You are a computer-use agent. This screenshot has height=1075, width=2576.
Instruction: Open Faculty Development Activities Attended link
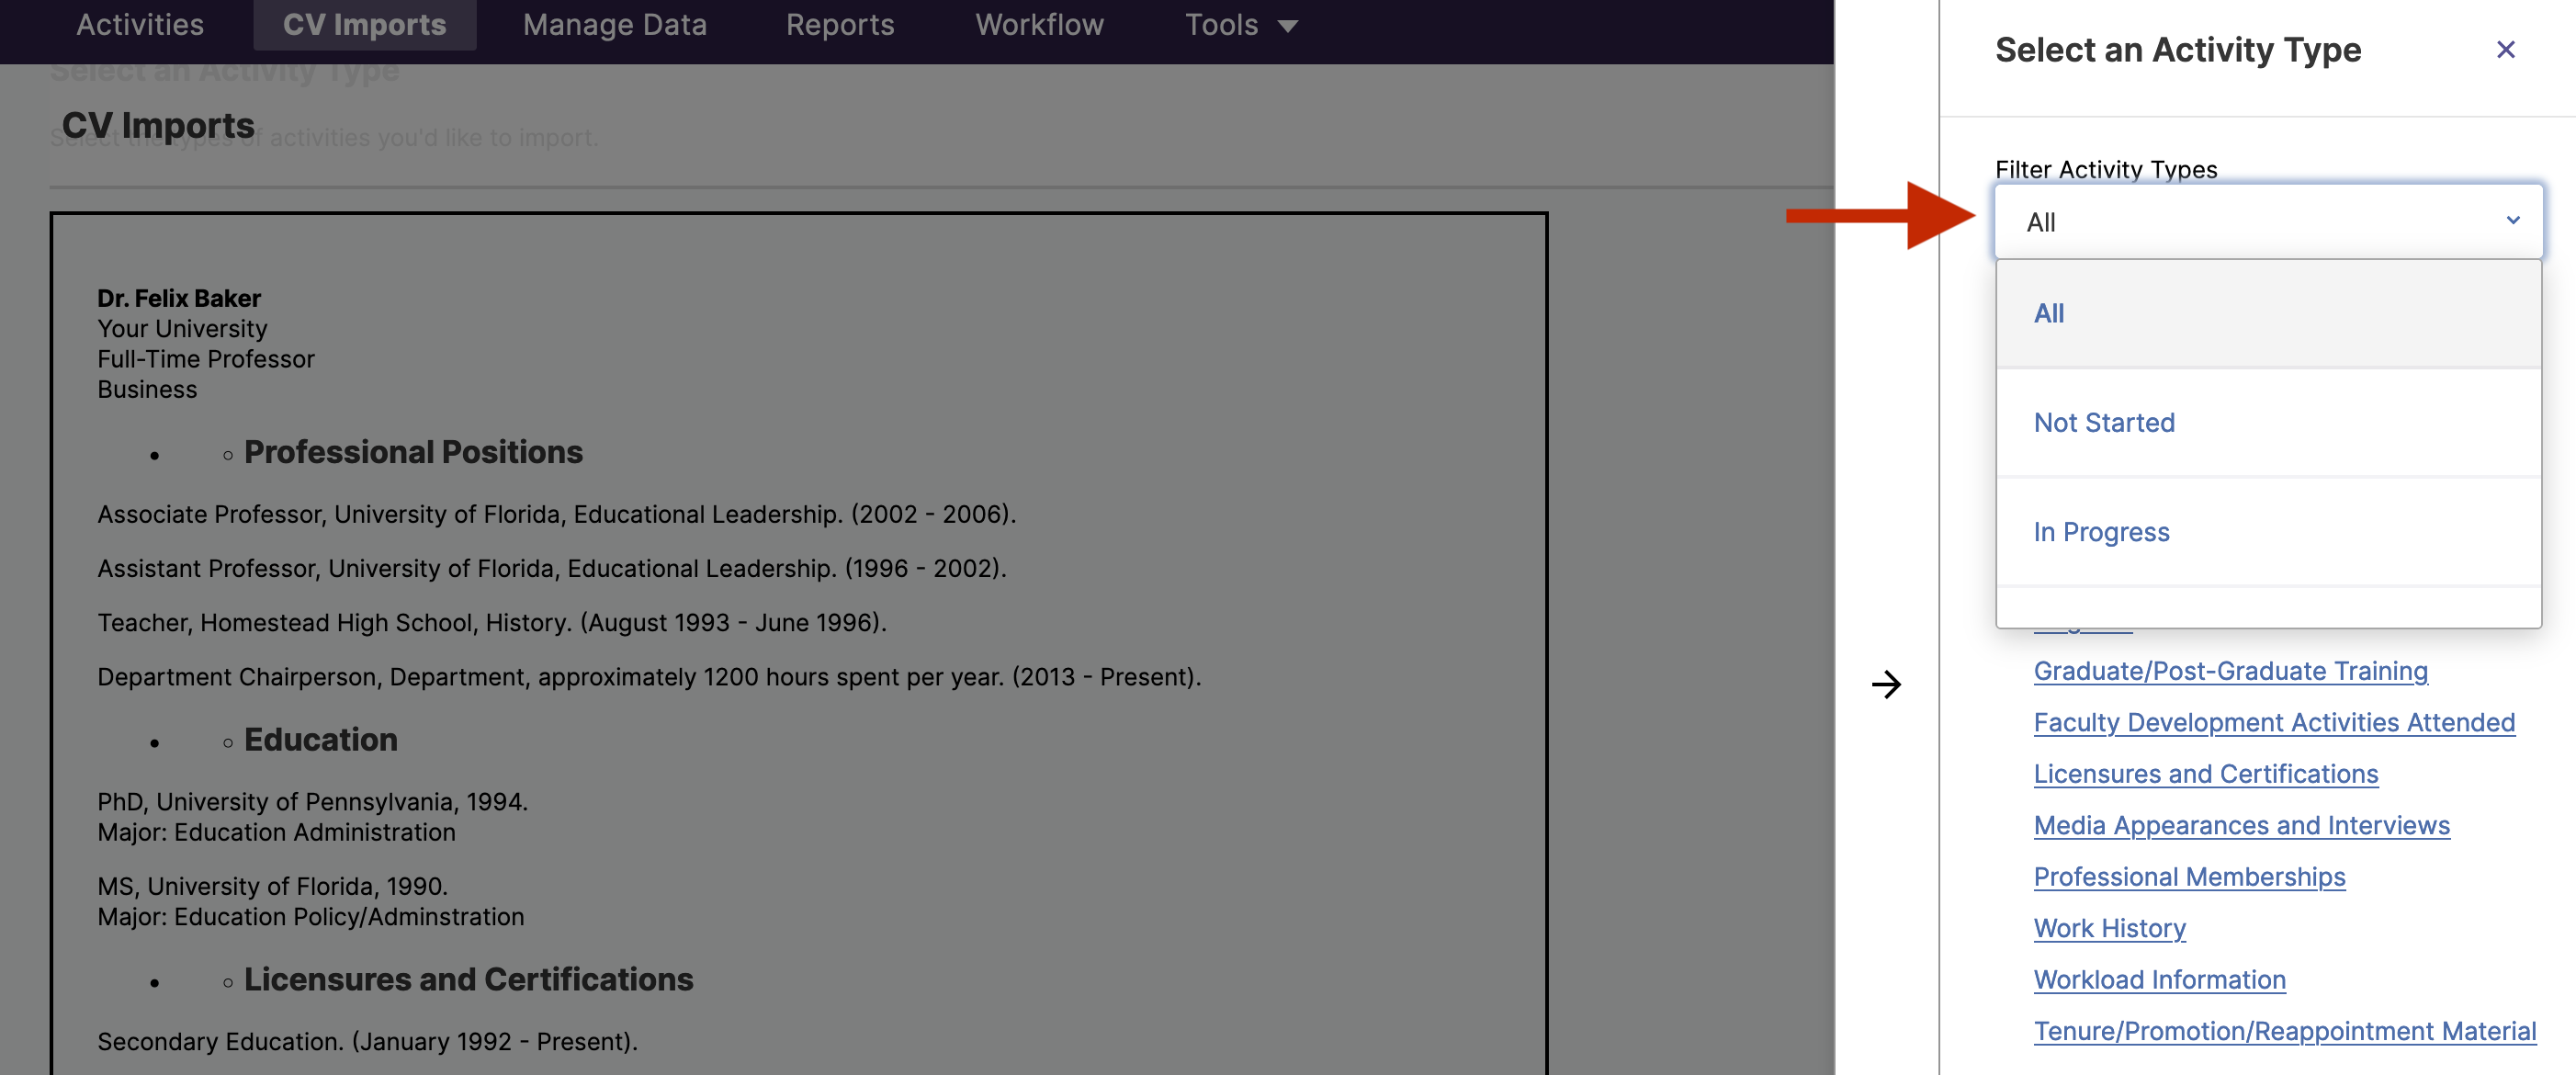click(2274, 722)
